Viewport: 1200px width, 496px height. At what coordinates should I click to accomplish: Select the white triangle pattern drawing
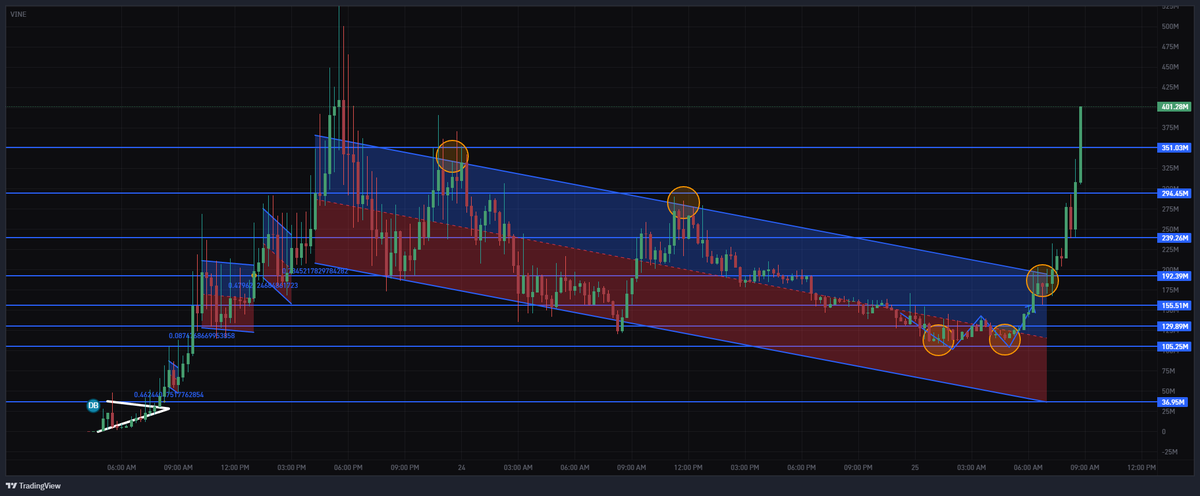click(135, 415)
